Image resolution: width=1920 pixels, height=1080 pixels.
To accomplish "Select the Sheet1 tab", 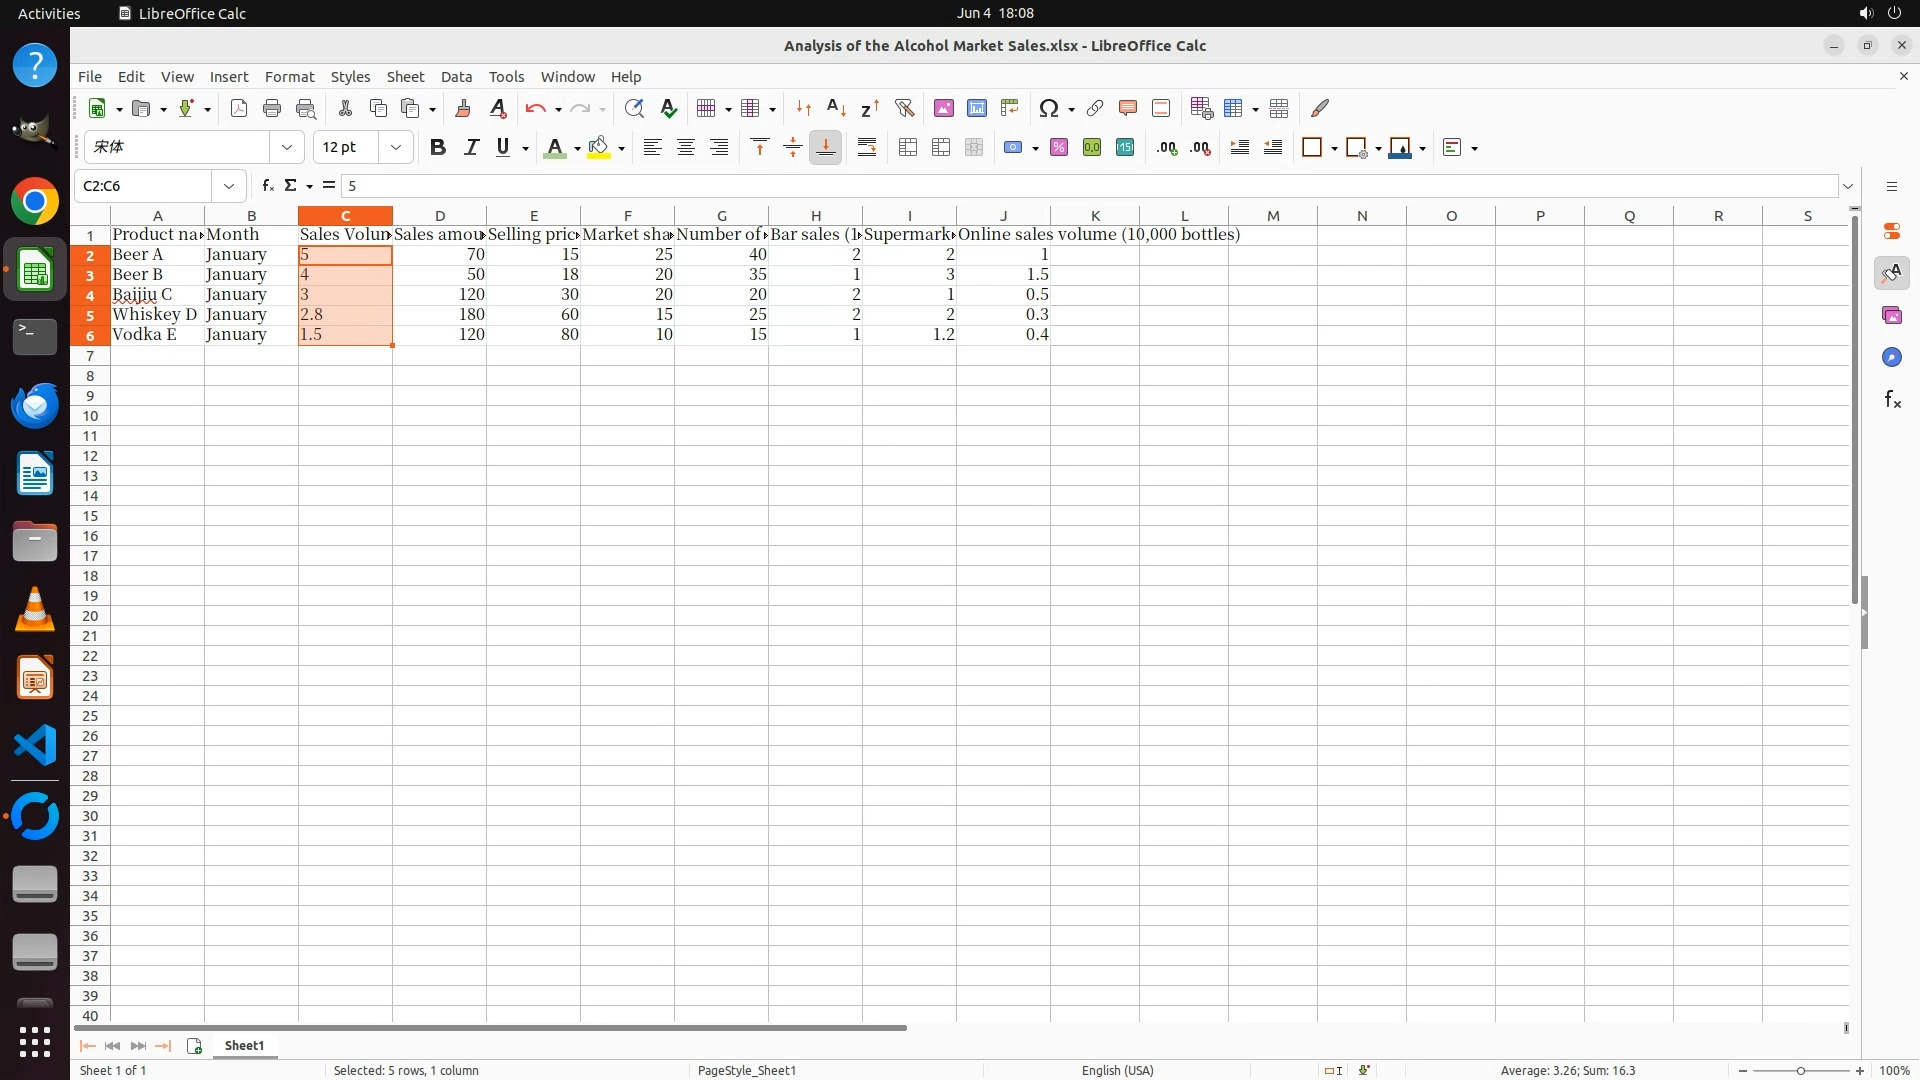I will [244, 1045].
